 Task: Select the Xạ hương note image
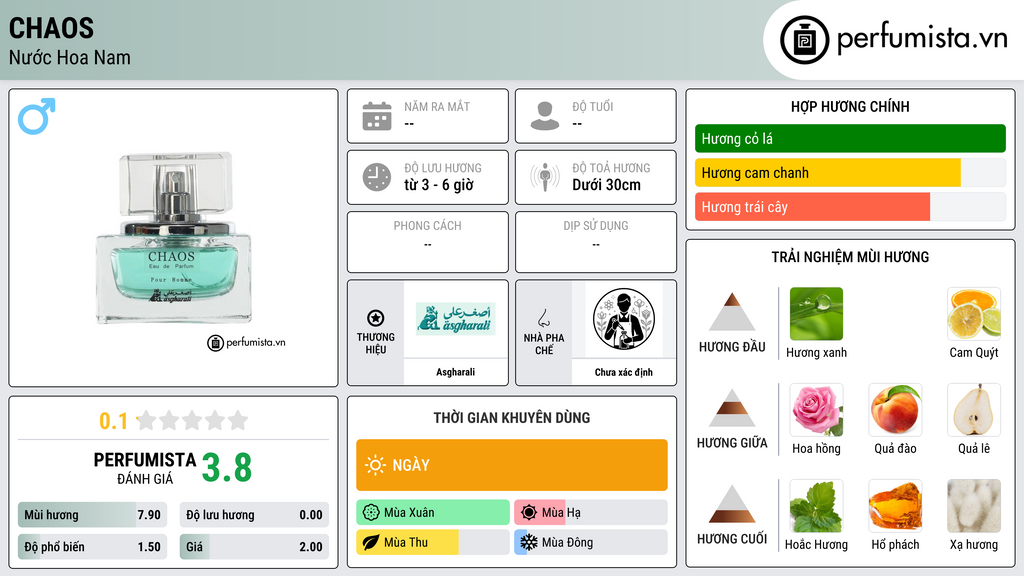974,506
